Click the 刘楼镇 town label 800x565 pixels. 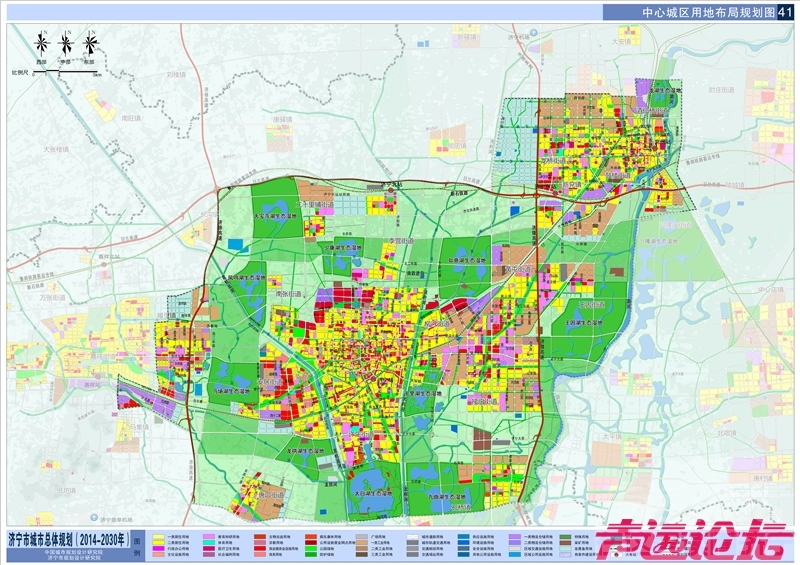pos(178,75)
